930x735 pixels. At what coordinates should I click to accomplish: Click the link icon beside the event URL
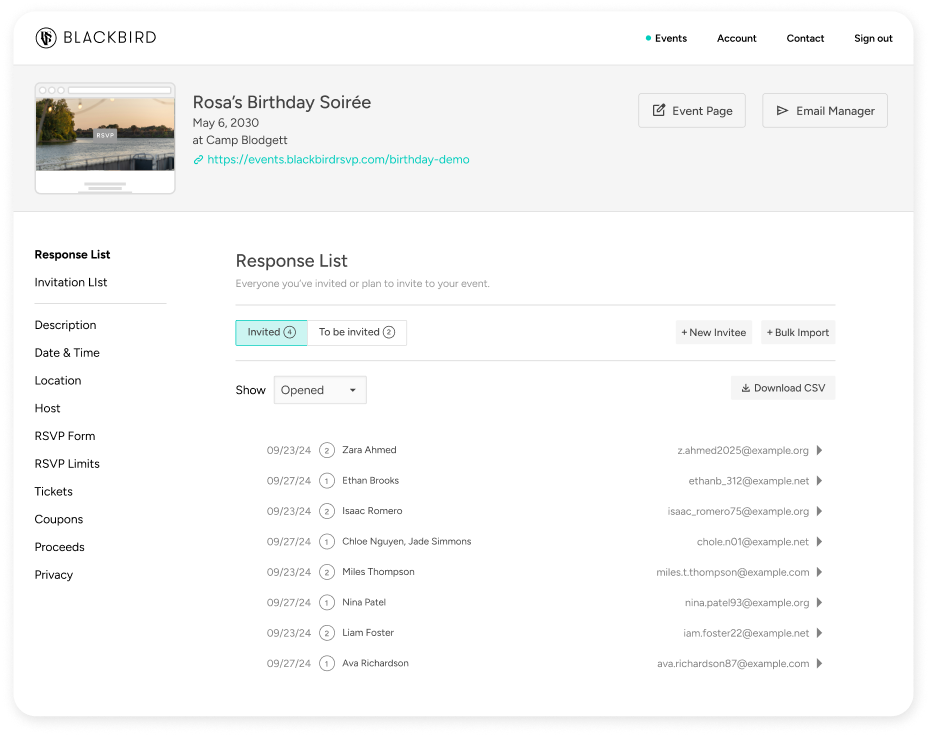197,160
